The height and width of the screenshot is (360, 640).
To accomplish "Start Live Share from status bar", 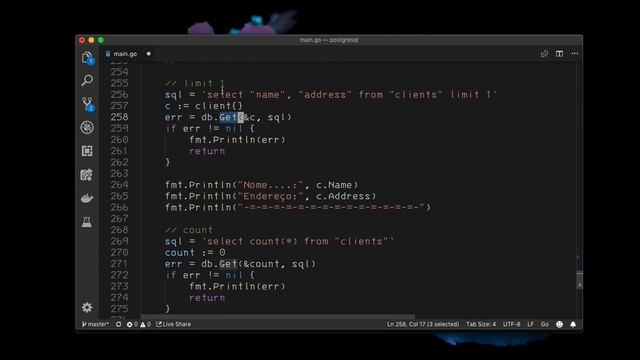I will coord(173,324).
